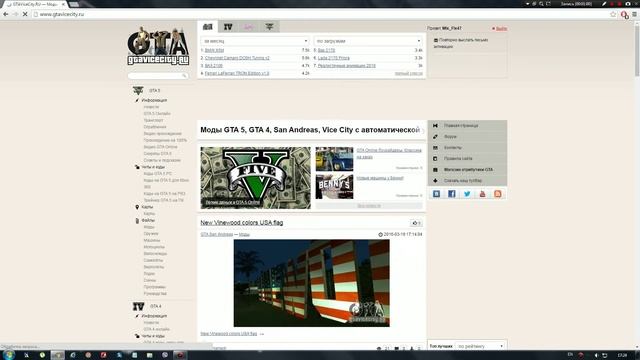Open Мотоциклы in the Файлы section
This screenshot has height=360, width=640.
(x=154, y=247)
